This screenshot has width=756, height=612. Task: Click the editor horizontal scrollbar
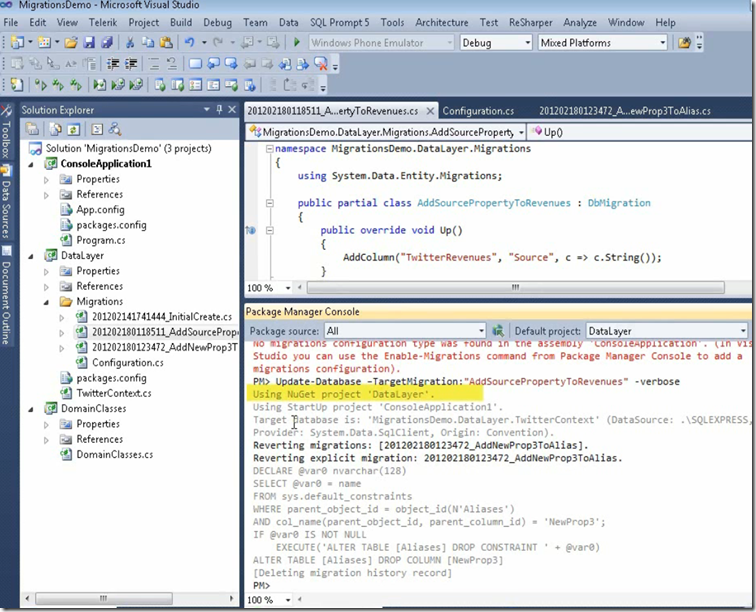[x=515, y=288]
